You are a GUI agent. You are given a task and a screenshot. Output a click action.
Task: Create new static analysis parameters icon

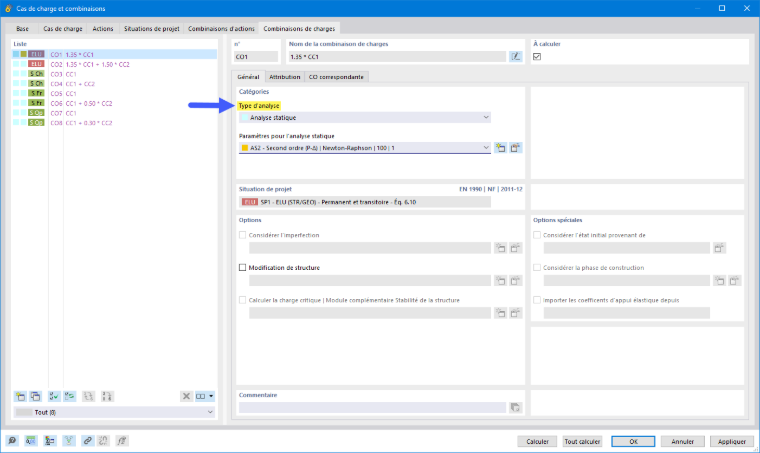[500, 148]
